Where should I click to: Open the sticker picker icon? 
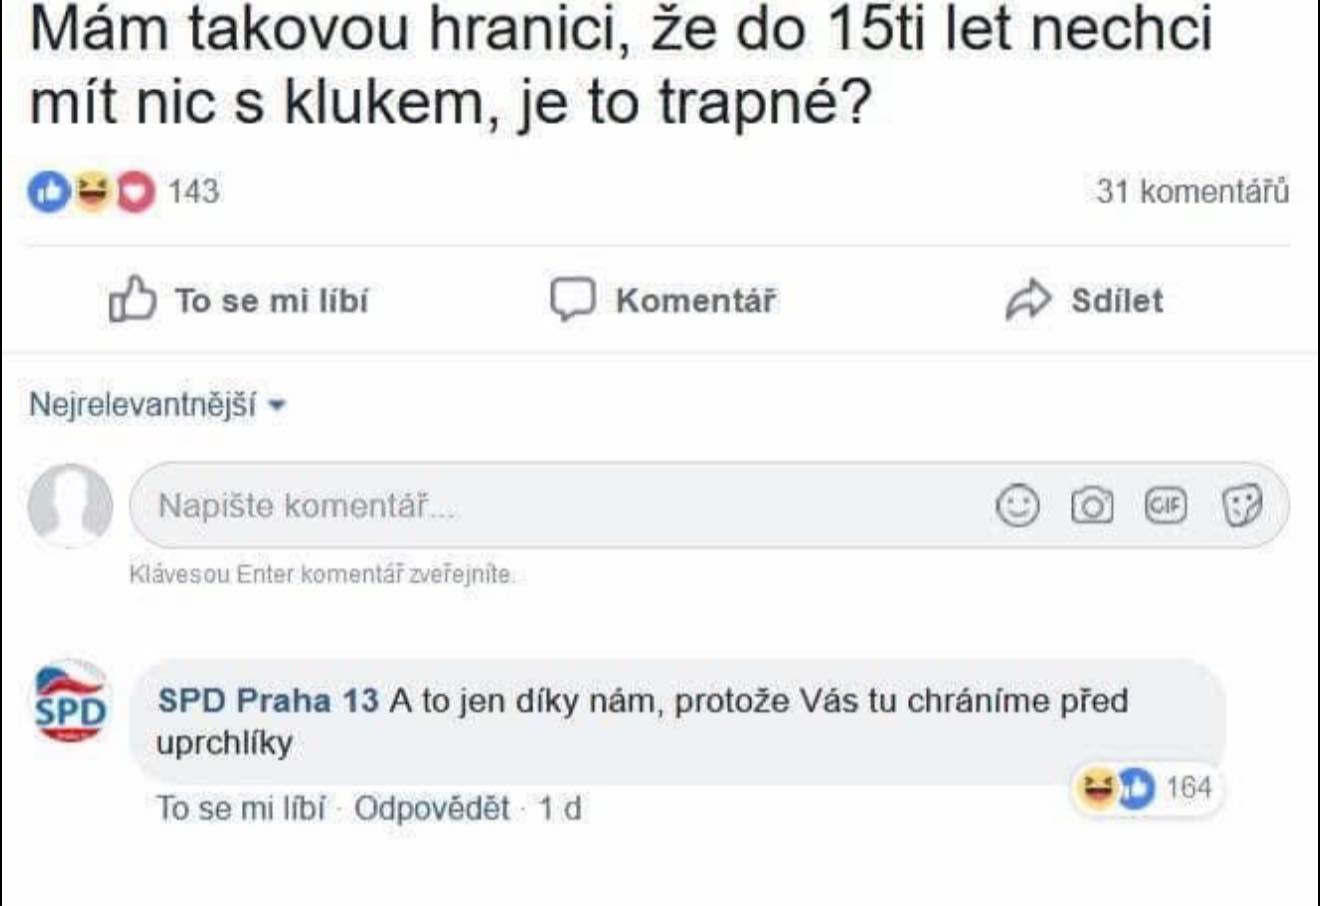click(1241, 505)
